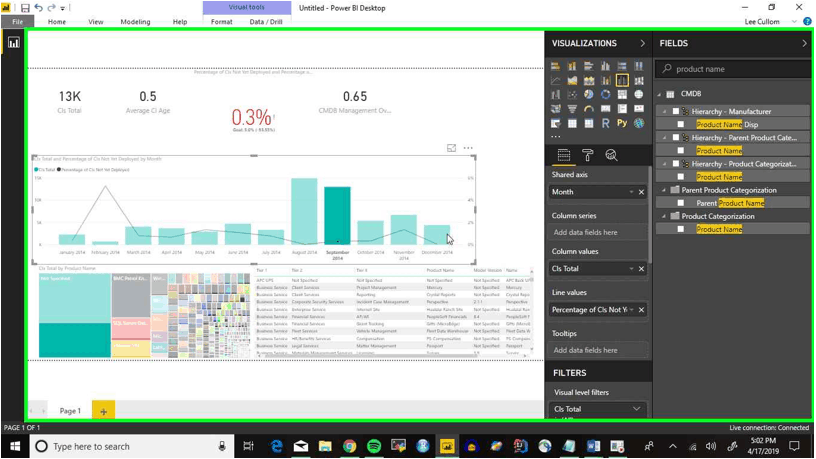
Task: Collapse the Hierarchy - Manufacturer node
Action: 665,111
